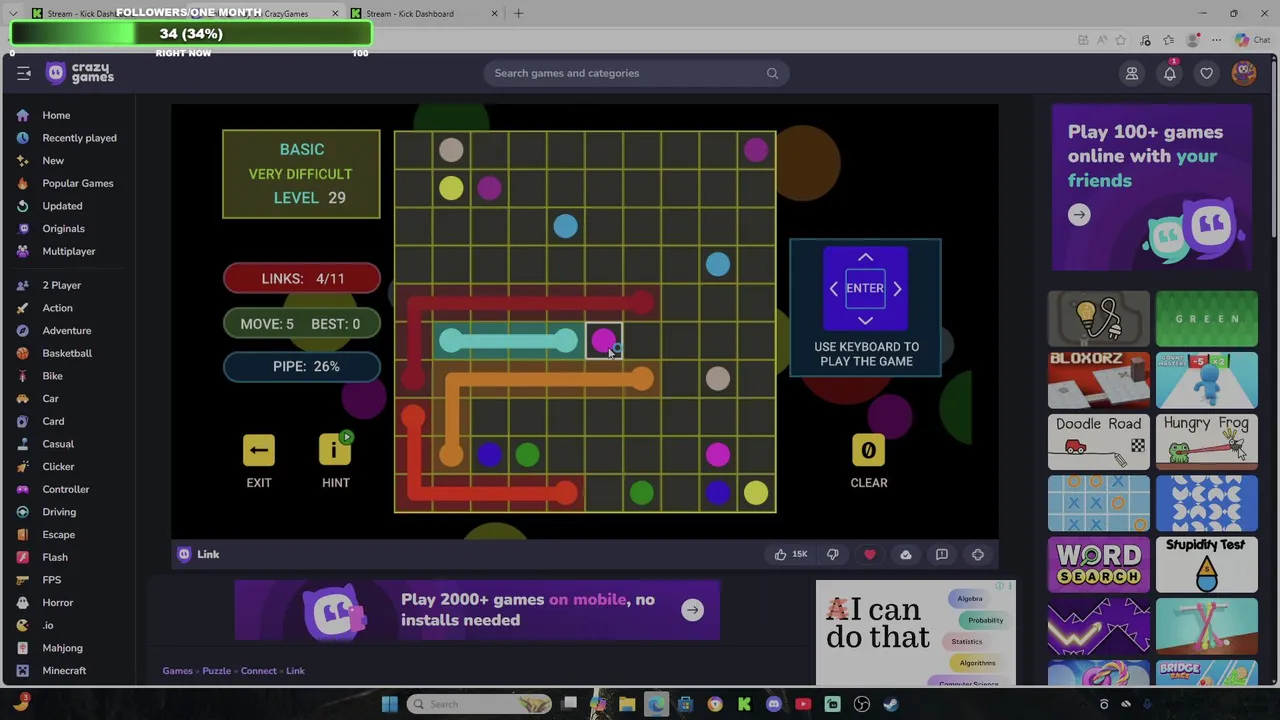Image resolution: width=1280 pixels, height=720 pixels.
Task: Click the Adventure category icon
Action: click(23, 331)
